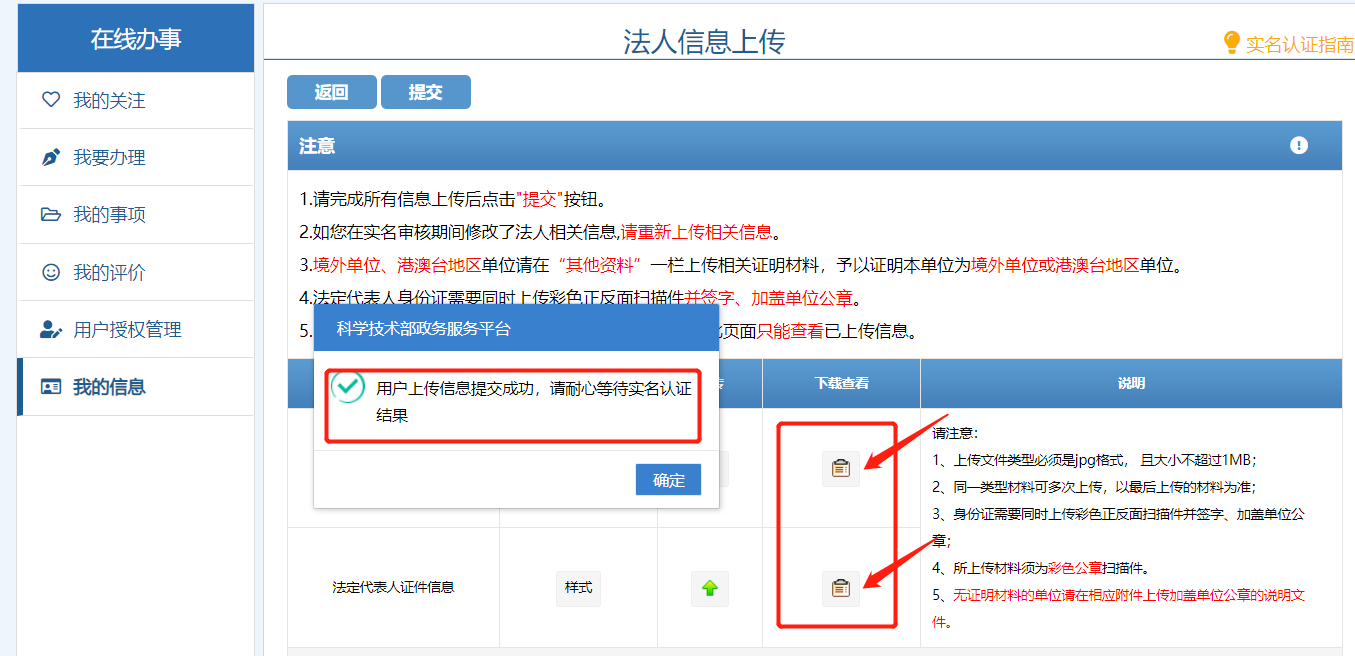This screenshot has width=1355, height=656.
Task: Click the 在线办事 sidebar header
Action: 136,40
